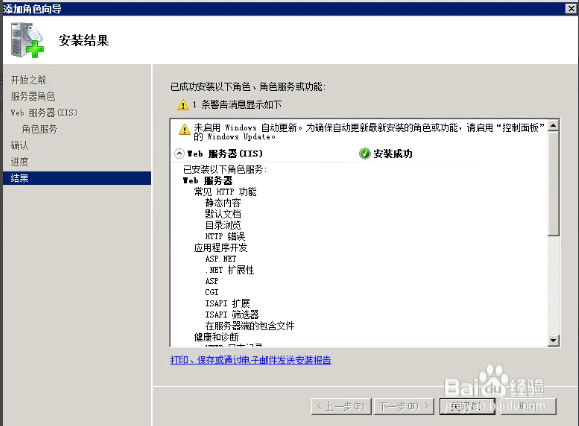Image resolution: width=579 pixels, height=426 pixels.
Task: Click the 静态内容 entry
Action: click(x=223, y=203)
